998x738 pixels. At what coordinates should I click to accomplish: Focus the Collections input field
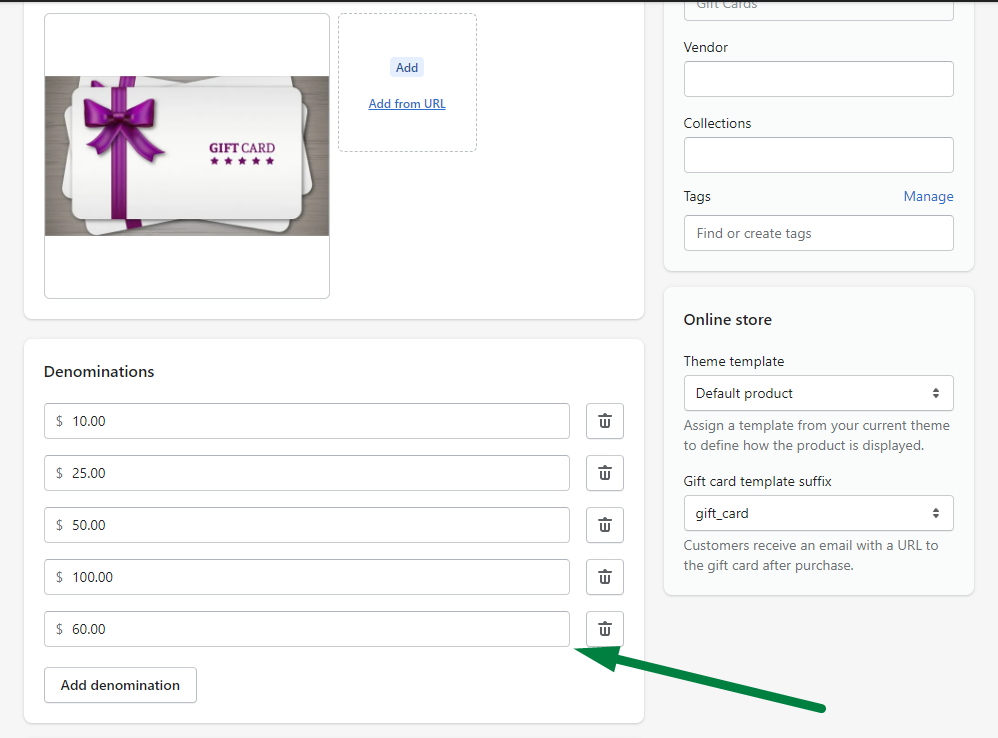point(819,155)
